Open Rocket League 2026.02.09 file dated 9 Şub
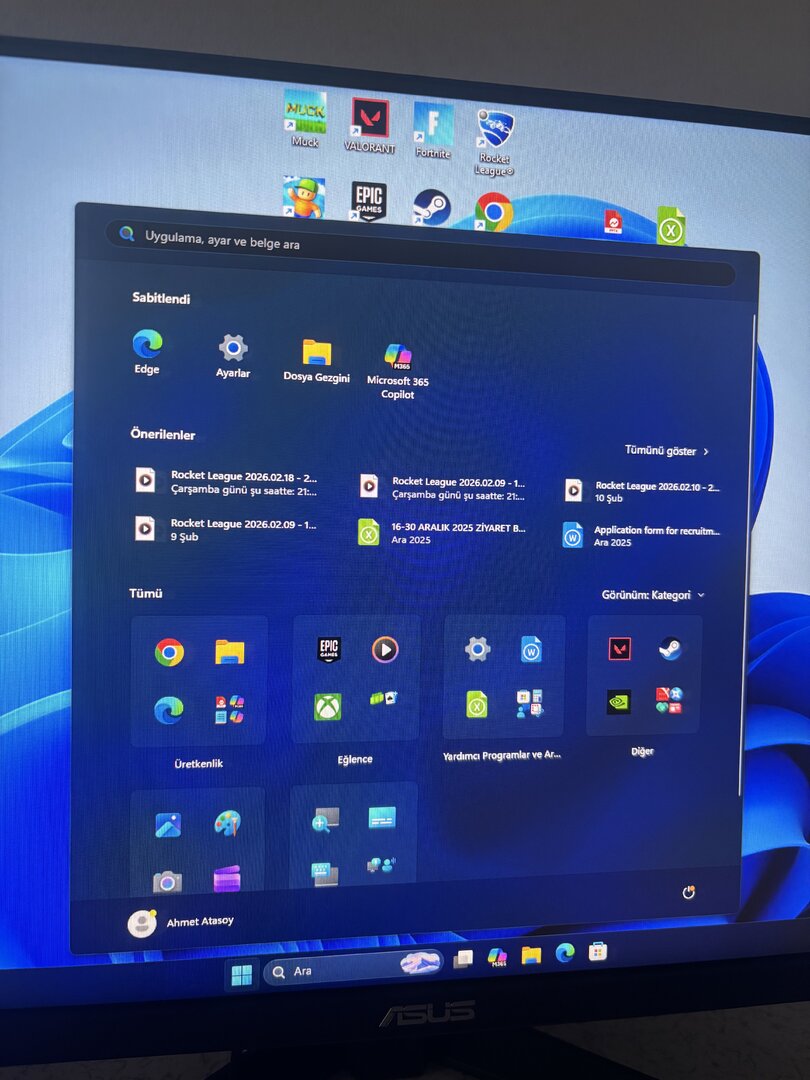 pos(226,530)
